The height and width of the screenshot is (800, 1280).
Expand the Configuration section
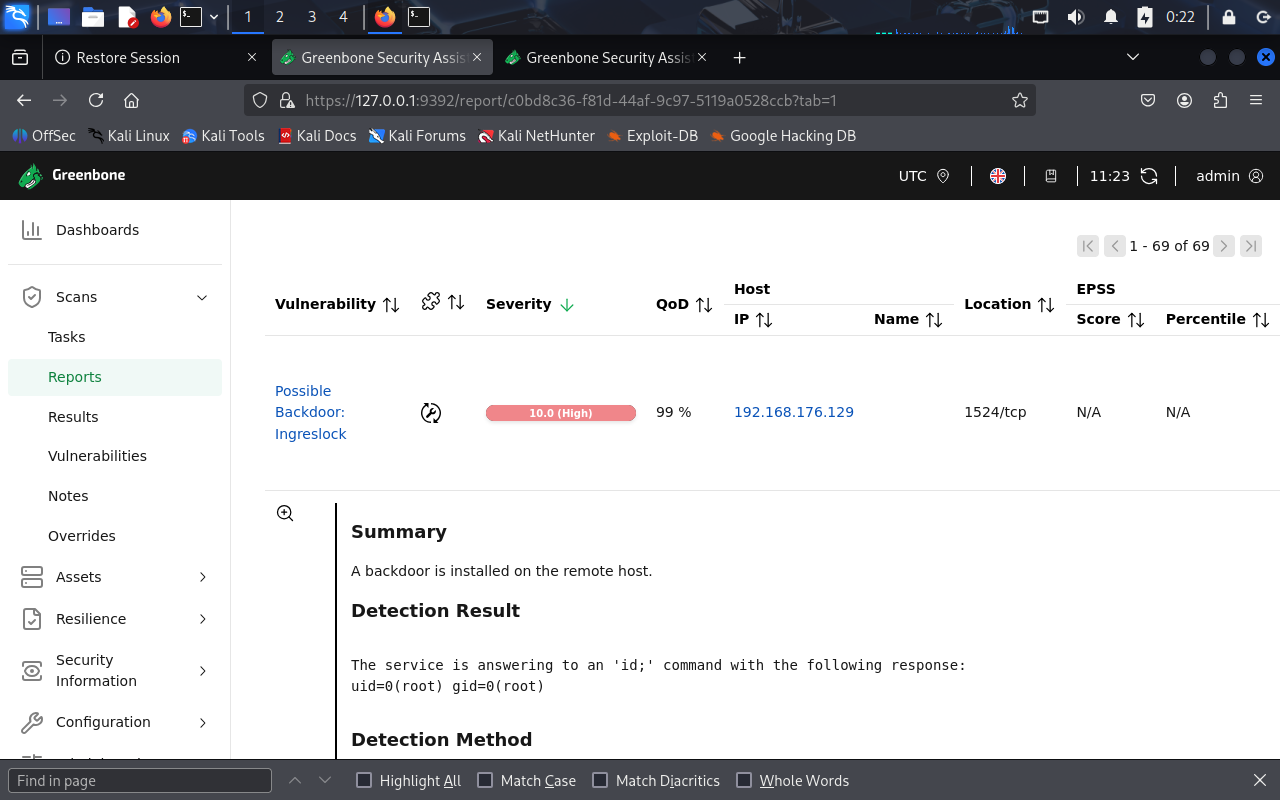(202, 722)
